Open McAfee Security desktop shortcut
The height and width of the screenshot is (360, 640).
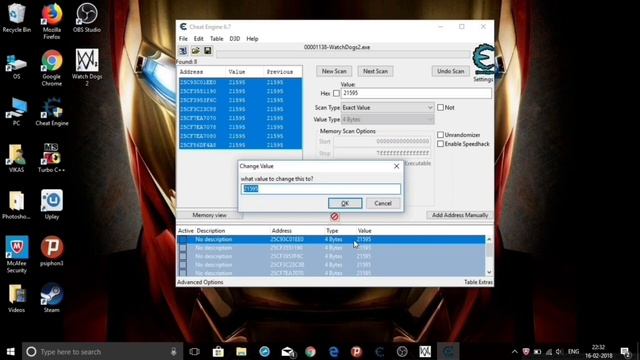16,255
